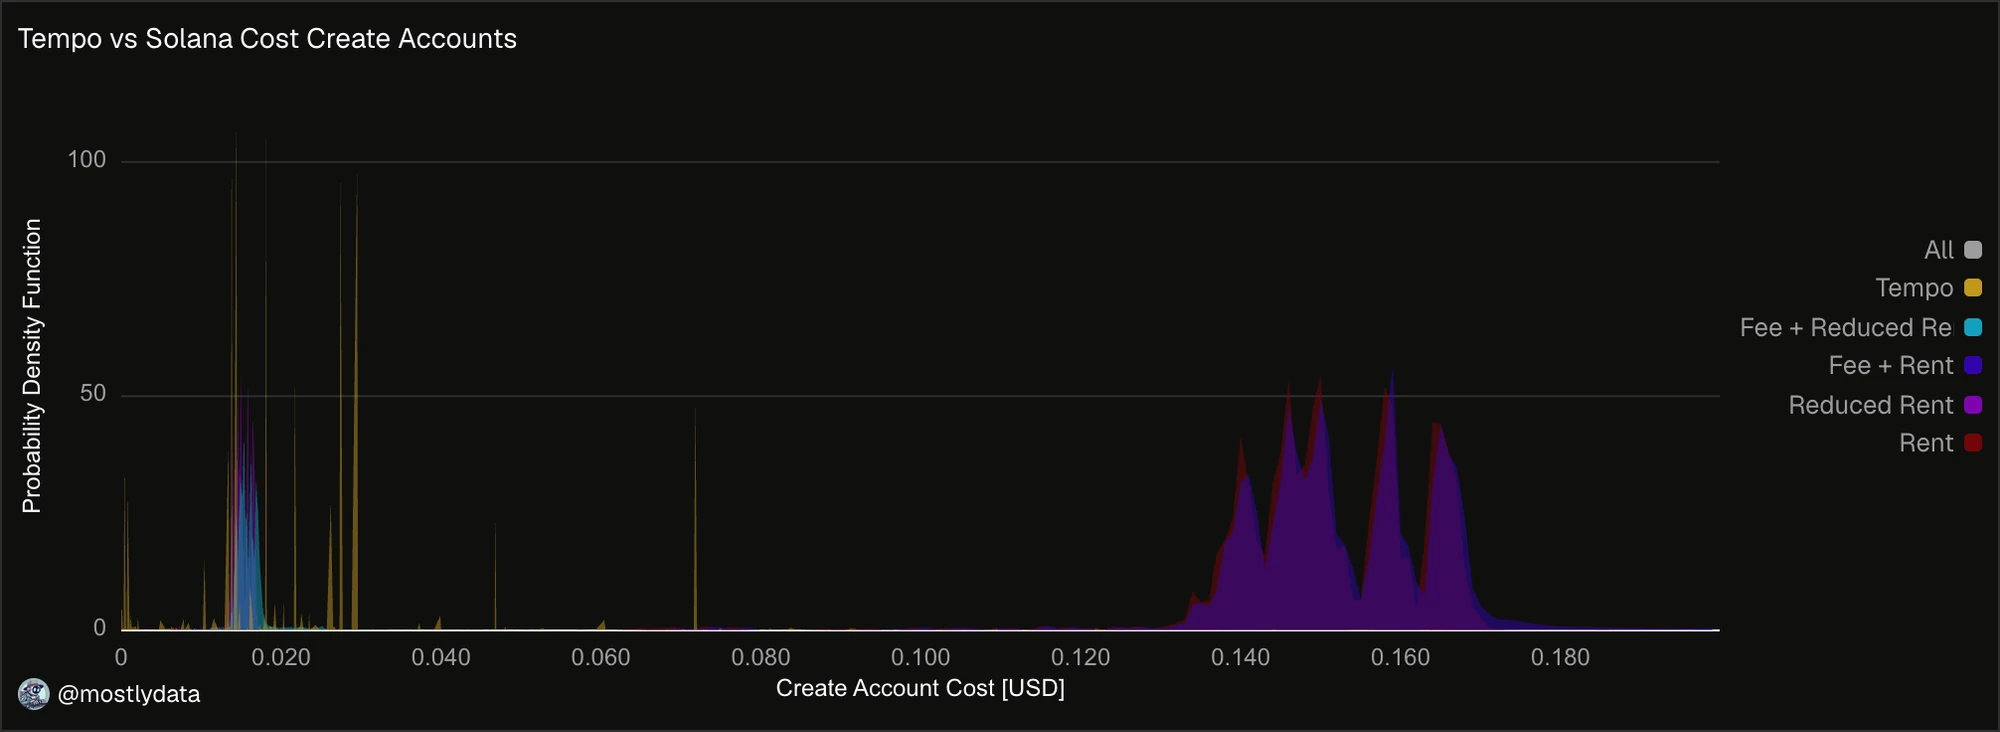This screenshot has height=732, width=2000.
Task: Open the @mostlydata author link
Action: [129, 694]
